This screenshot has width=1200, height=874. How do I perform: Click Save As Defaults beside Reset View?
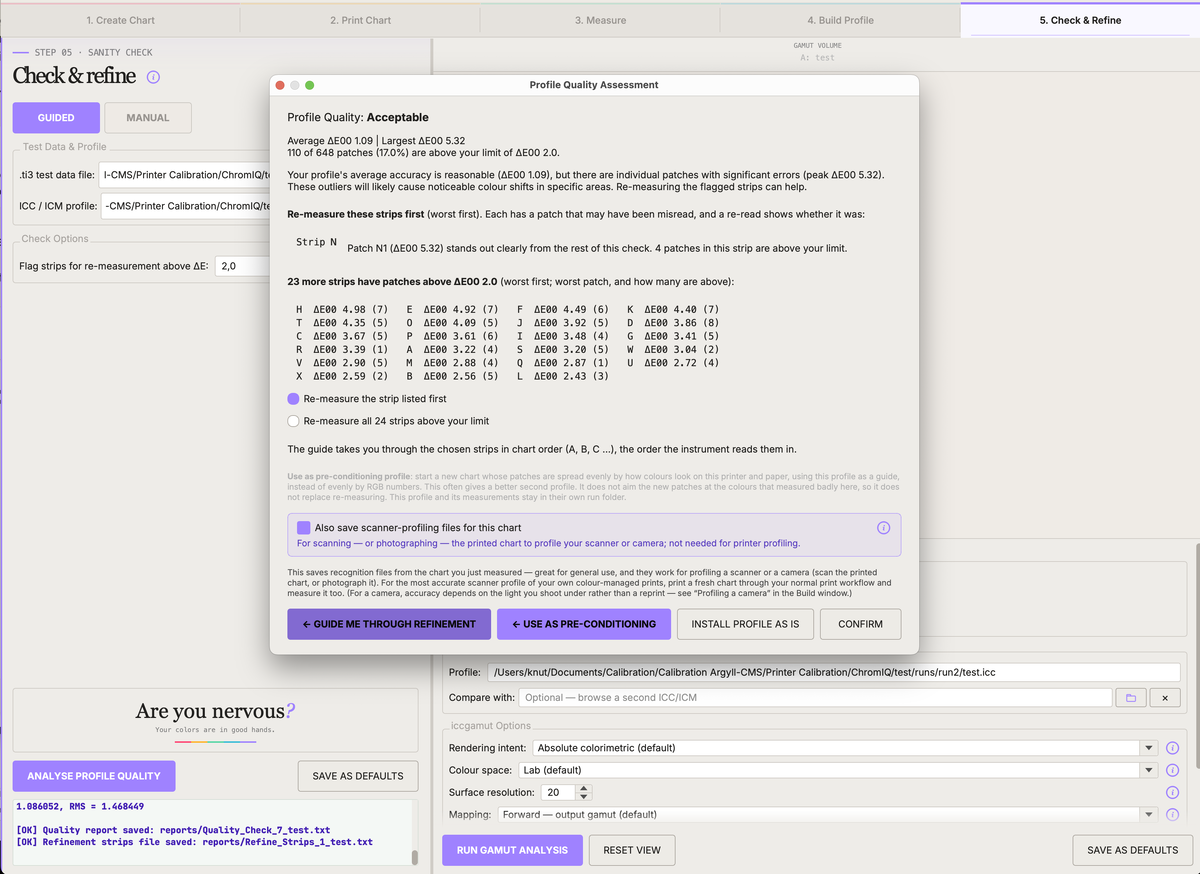click(x=1133, y=850)
